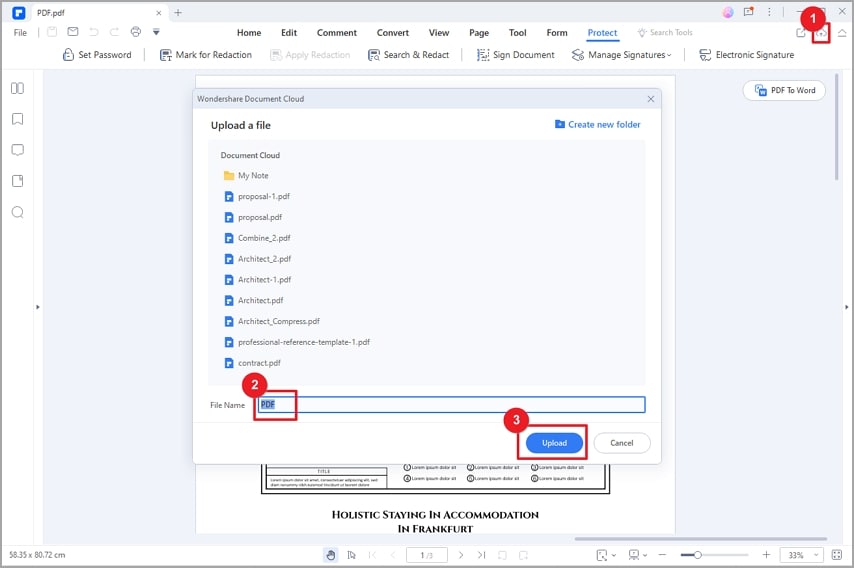Collapse the ribbon with the up arrow
The image size is (854, 568).
pos(842,33)
